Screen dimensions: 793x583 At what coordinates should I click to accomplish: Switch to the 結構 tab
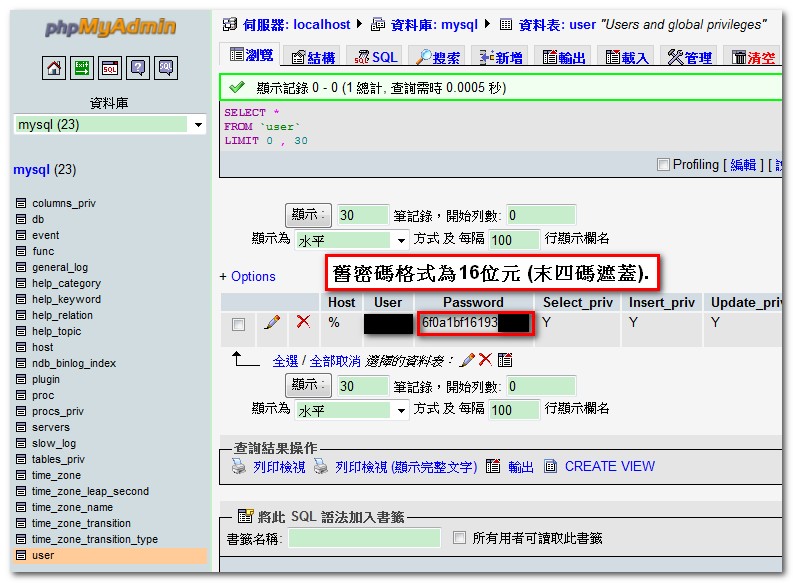pos(312,57)
